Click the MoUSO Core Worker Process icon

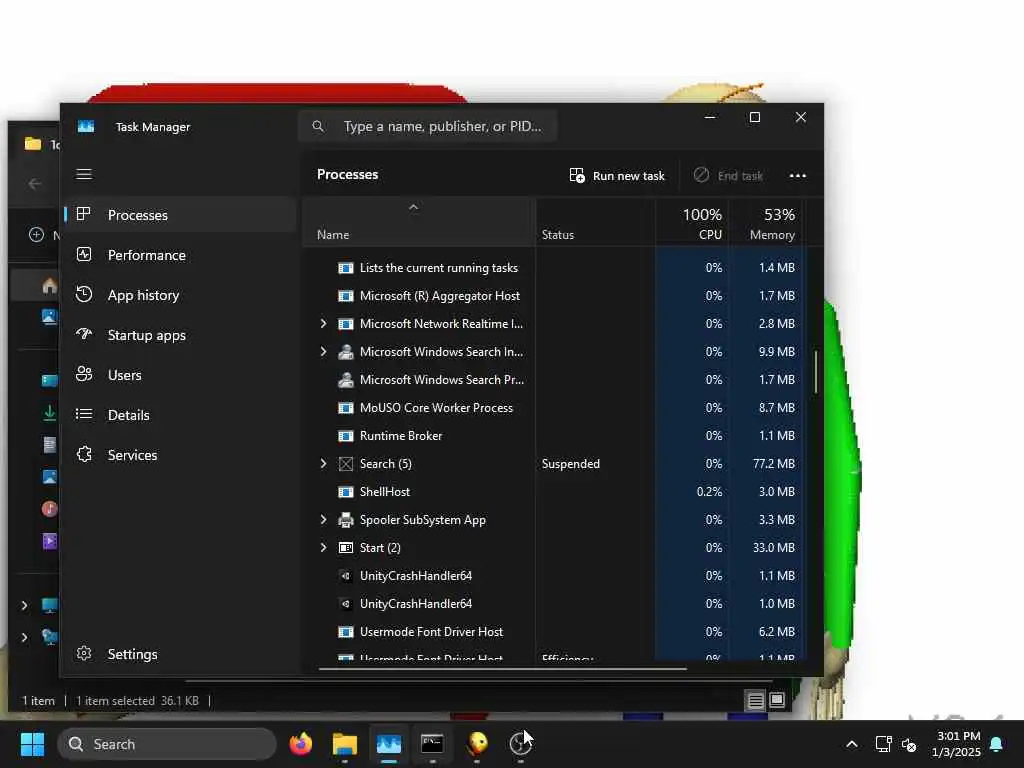click(345, 408)
